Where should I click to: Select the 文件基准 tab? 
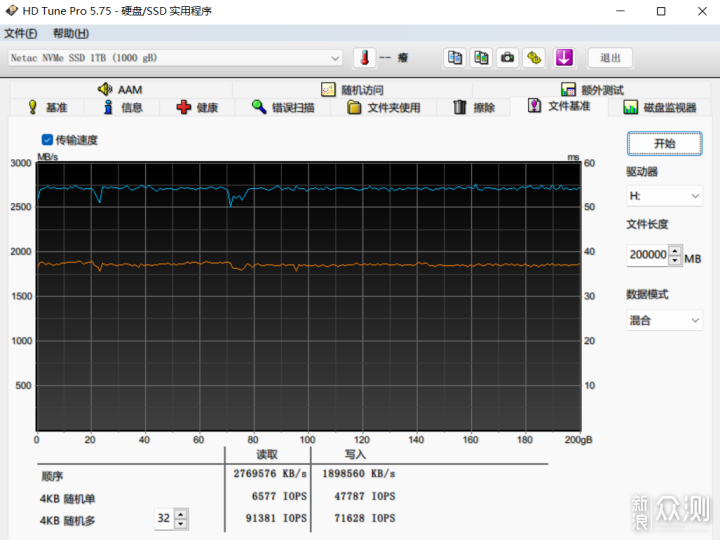[x=559, y=106]
